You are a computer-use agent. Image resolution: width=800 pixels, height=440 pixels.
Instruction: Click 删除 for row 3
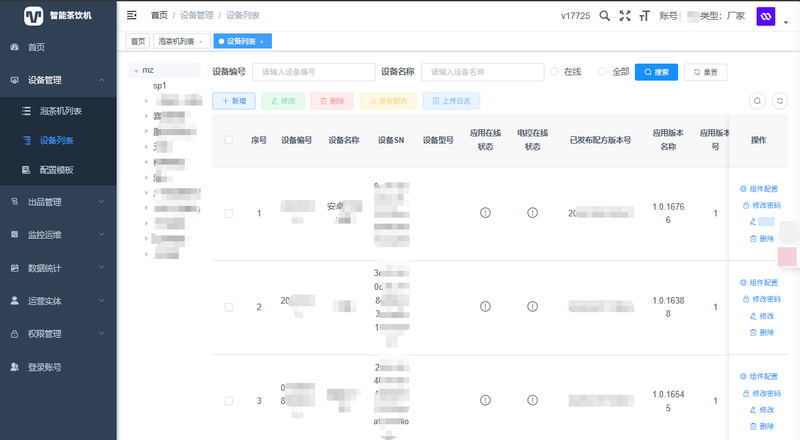click(762, 426)
